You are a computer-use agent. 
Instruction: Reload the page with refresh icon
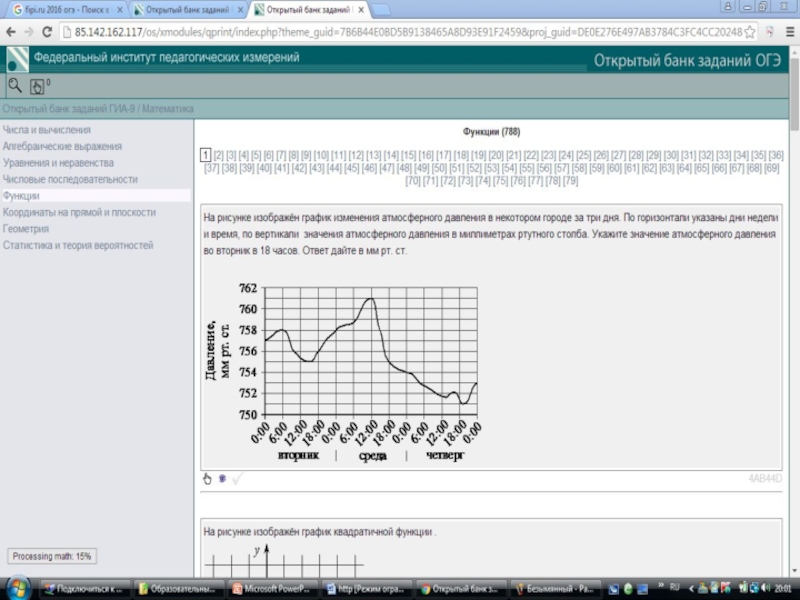(x=47, y=32)
